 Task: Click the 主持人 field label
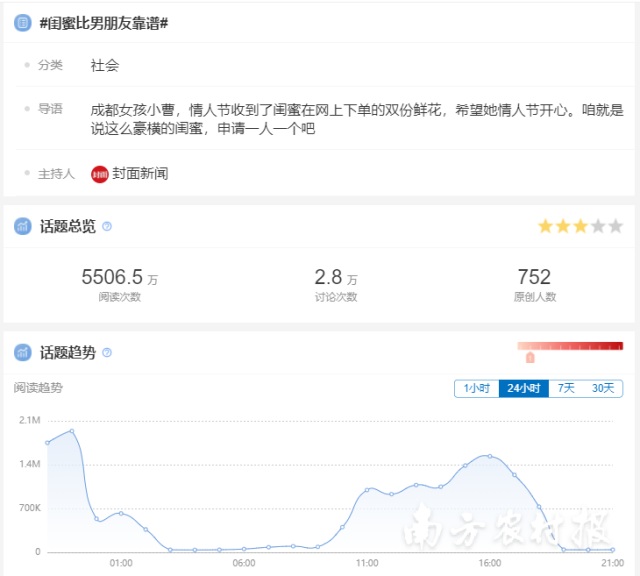point(56,174)
